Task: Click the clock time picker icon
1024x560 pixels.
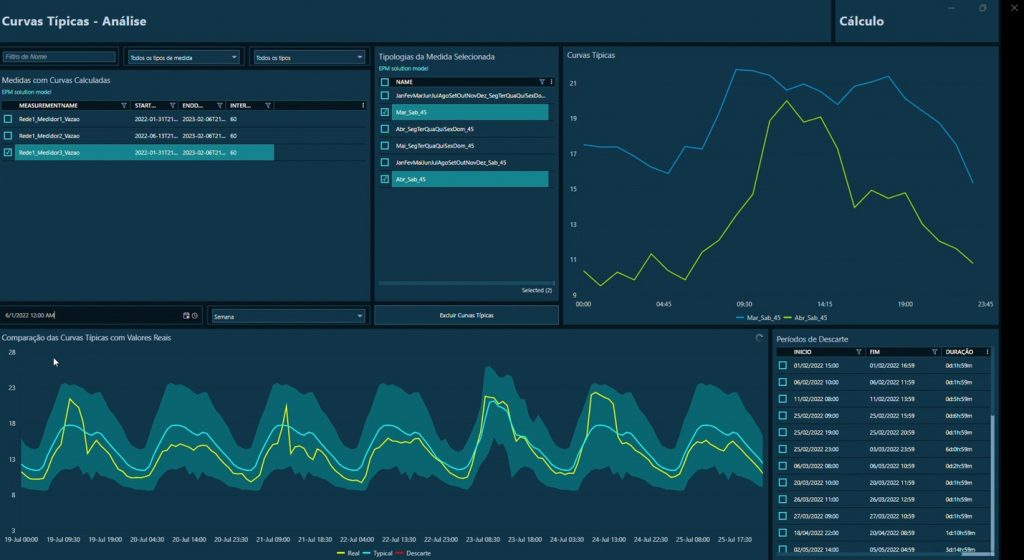Action: point(195,315)
